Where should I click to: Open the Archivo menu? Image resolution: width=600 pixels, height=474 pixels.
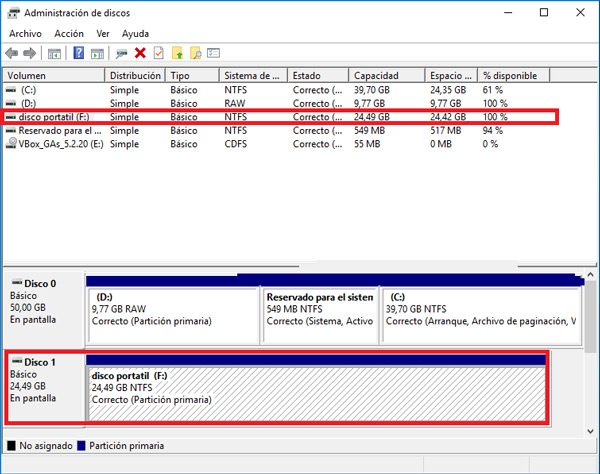click(25, 34)
